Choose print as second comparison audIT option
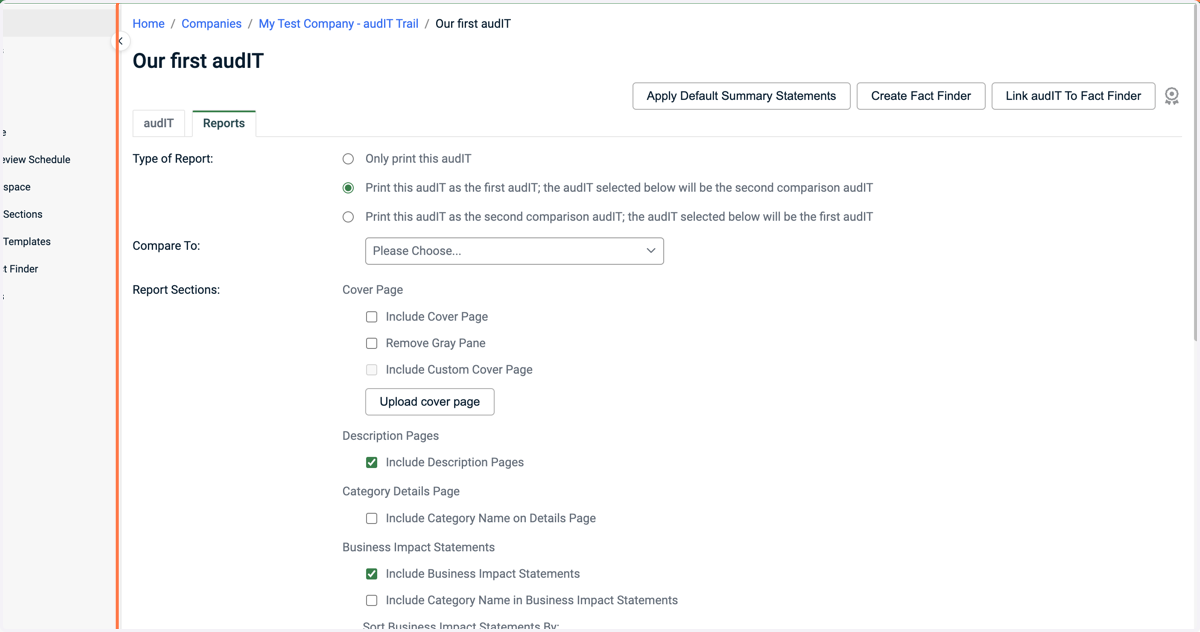 (348, 217)
